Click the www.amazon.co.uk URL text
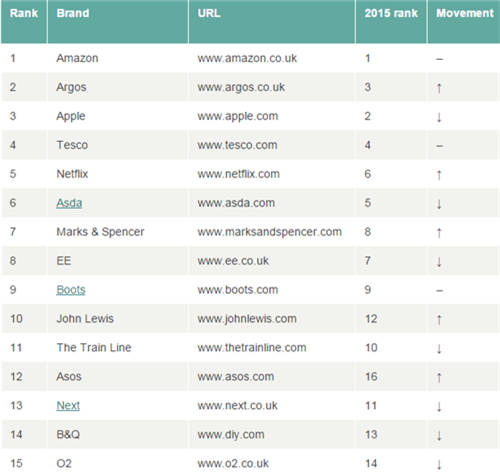The width and height of the screenshot is (500, 476). point(247,58)
